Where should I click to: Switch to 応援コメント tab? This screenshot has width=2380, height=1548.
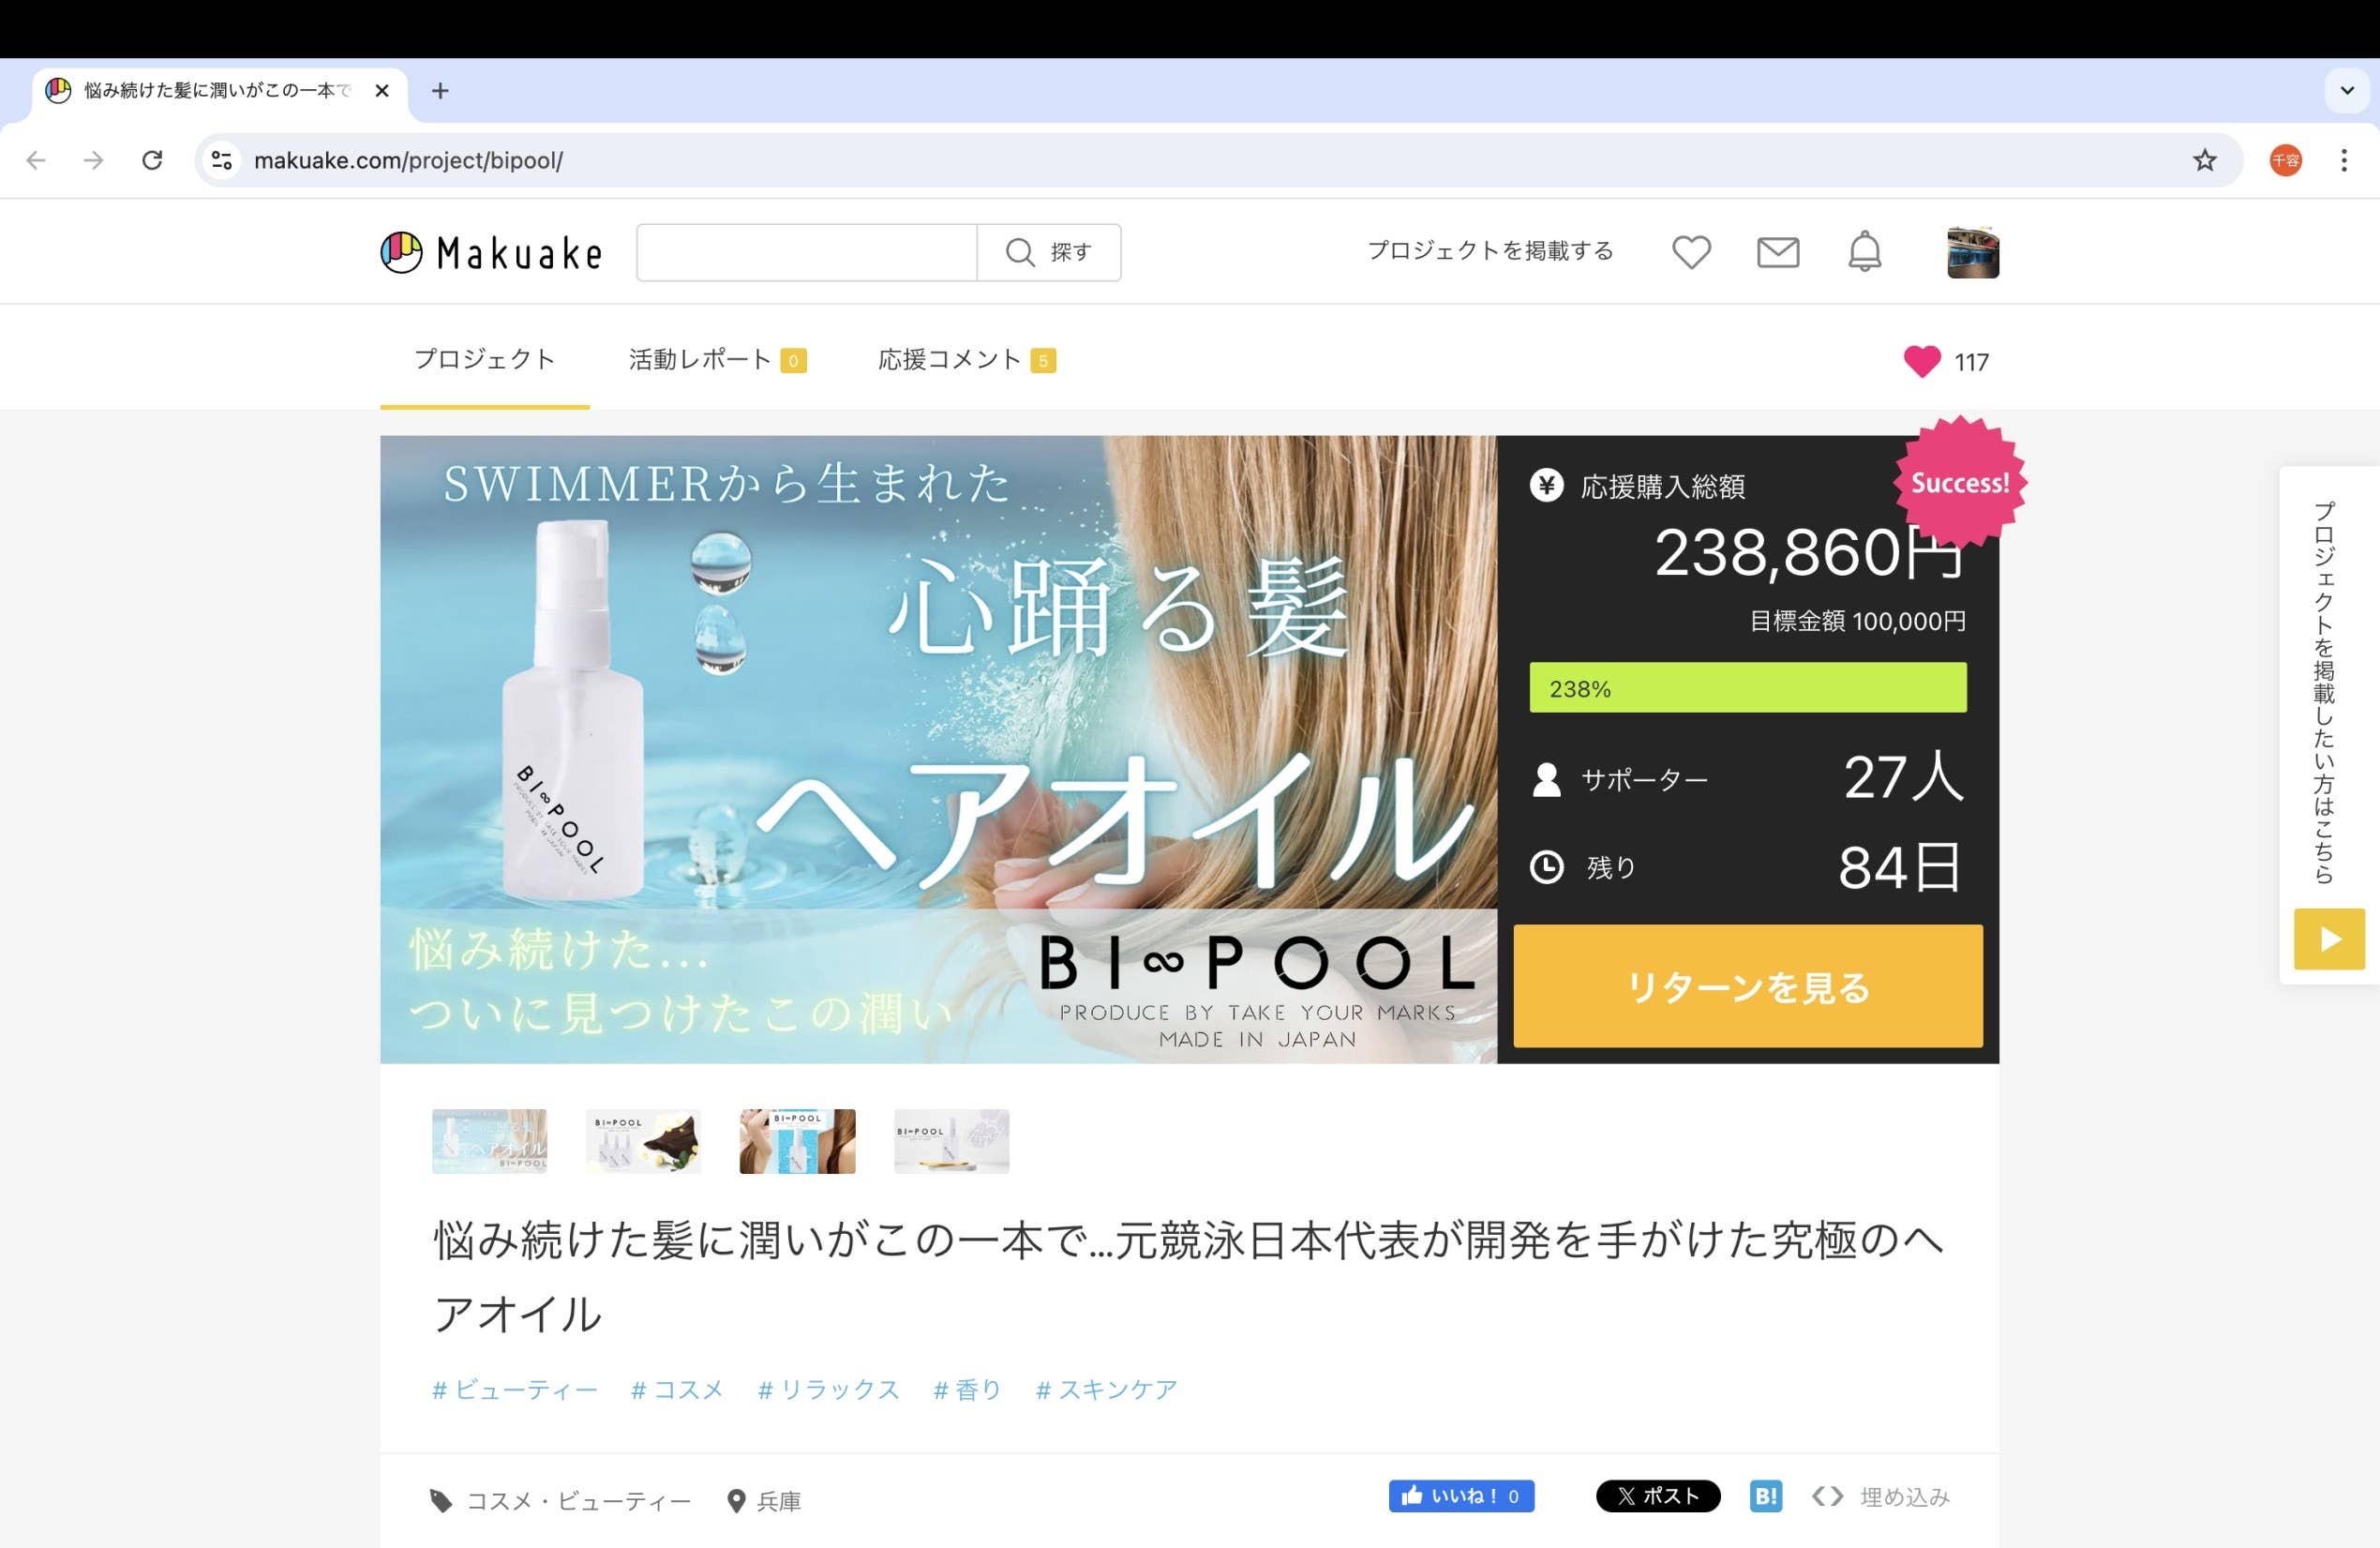[966, 359]
